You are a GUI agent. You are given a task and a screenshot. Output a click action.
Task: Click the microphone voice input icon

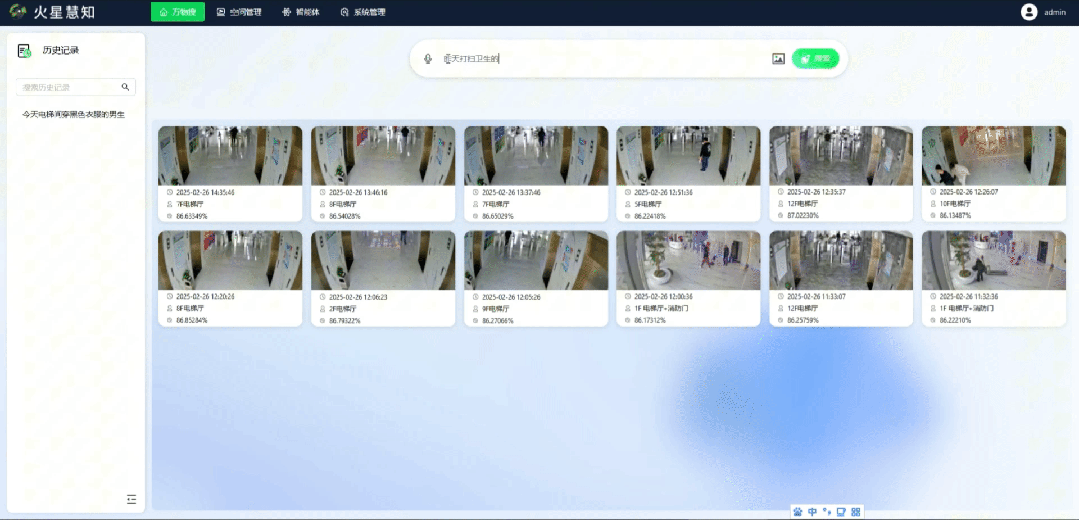[428, 59]
